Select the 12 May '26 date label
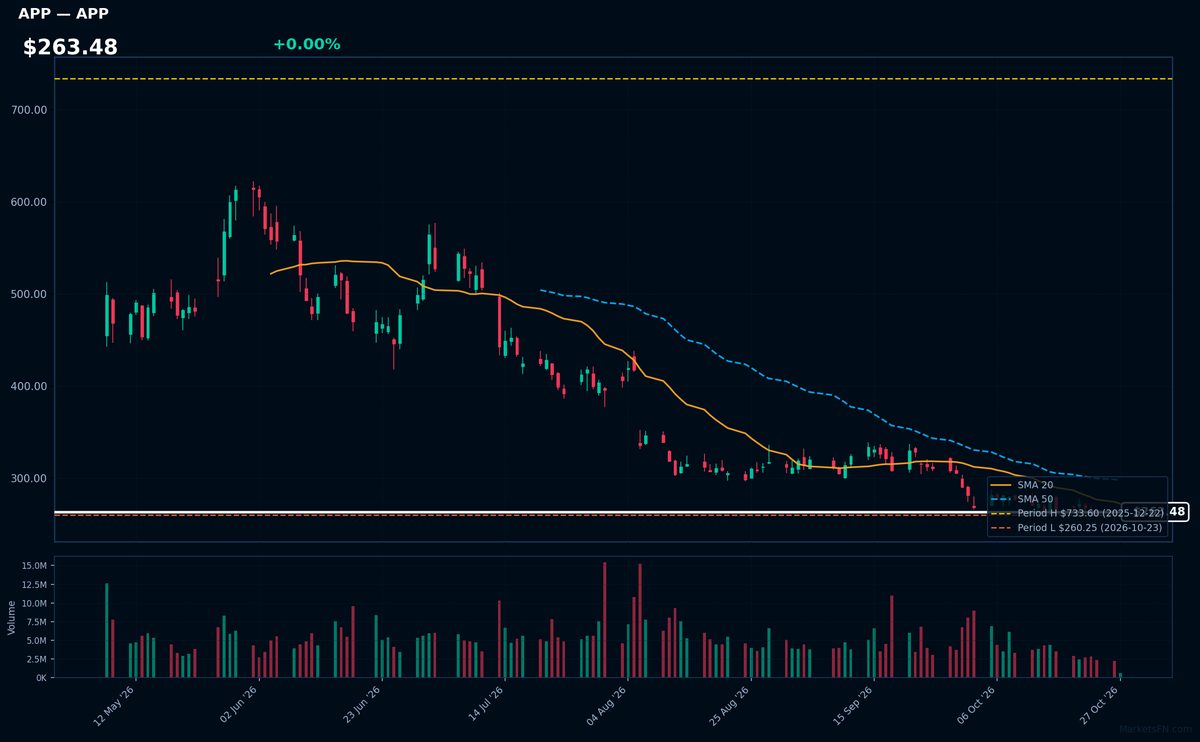This screenshot has width=1200, height=742. click(114, 707)
